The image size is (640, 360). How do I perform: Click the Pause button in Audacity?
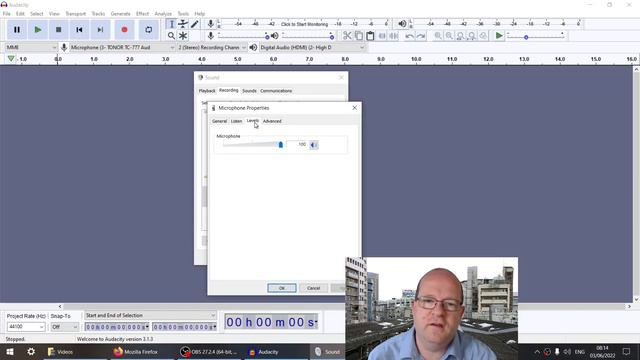pyautogui.click(x=17, y=30)
